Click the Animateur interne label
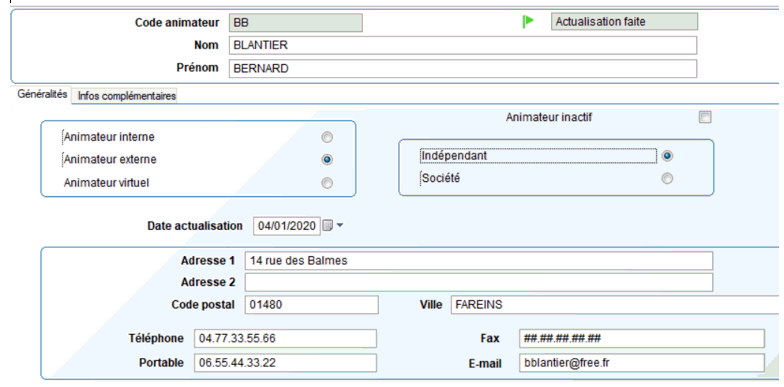 [109, 137]
